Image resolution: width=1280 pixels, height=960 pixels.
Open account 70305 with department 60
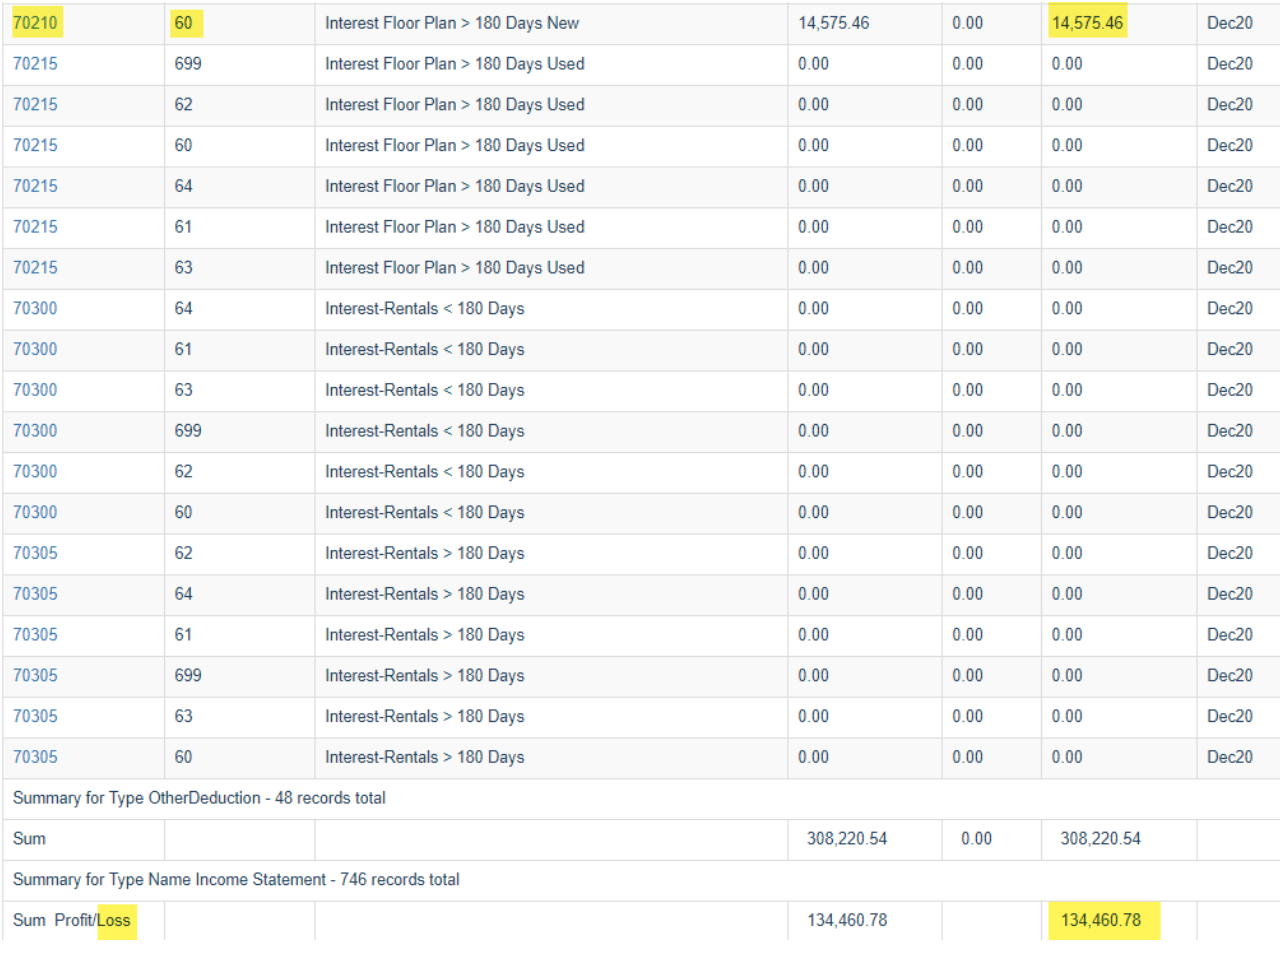click(35, 757)
